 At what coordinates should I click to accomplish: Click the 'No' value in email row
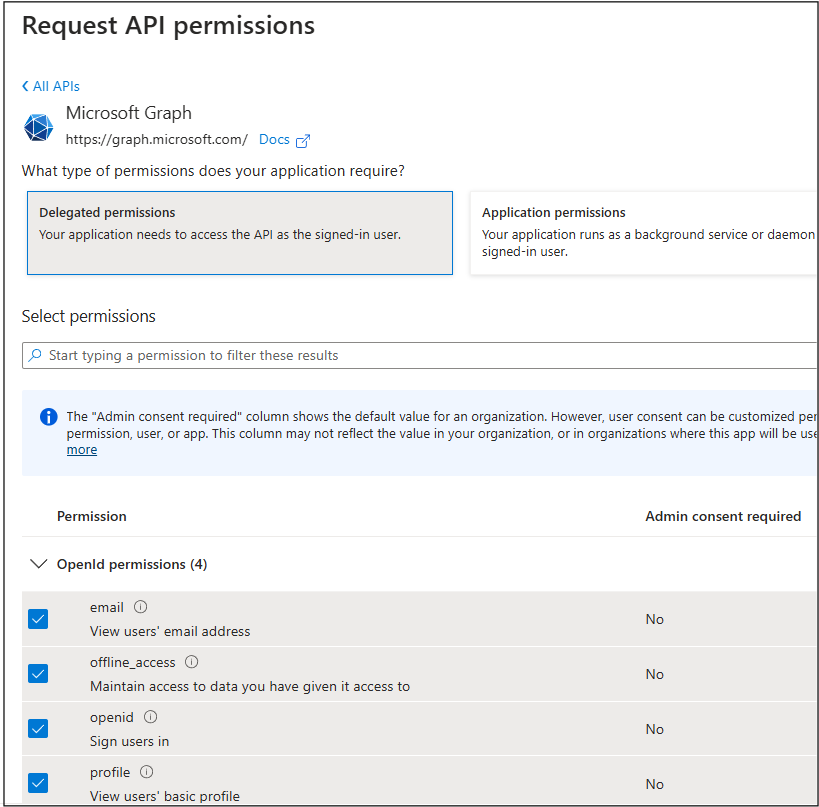tap(654, 619)
